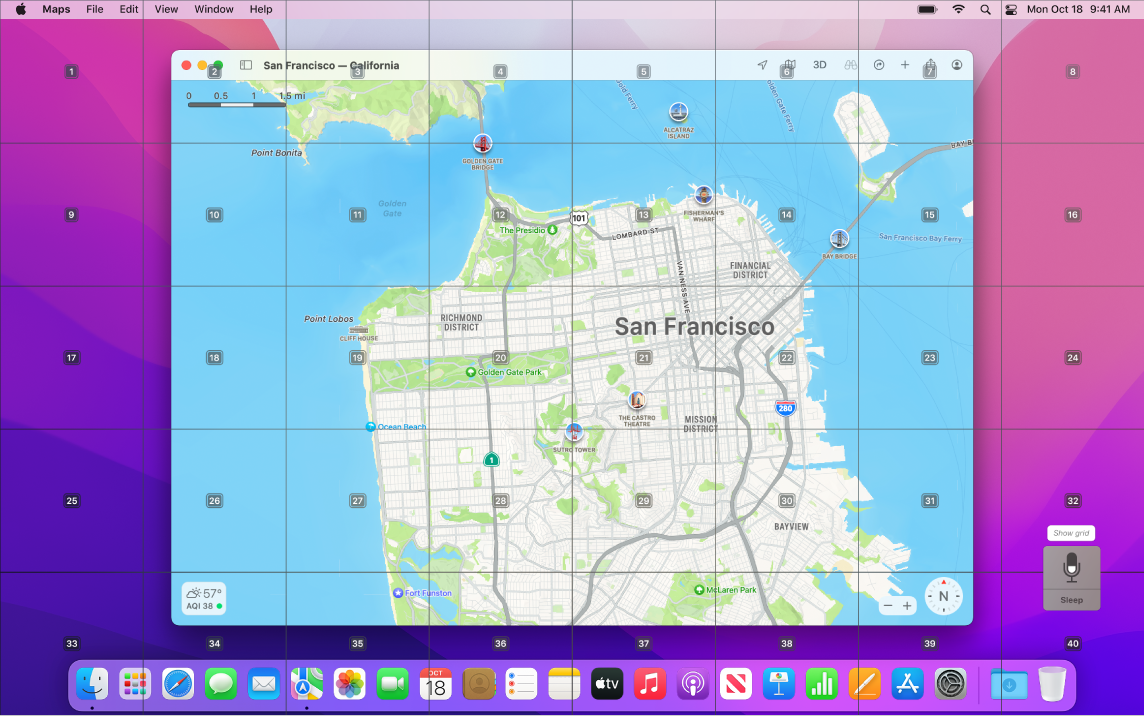Image resolution: width=1144 pixels, height=716 pixels.
Task: Click the 57° weather and AQI widget
Action: 203,597
